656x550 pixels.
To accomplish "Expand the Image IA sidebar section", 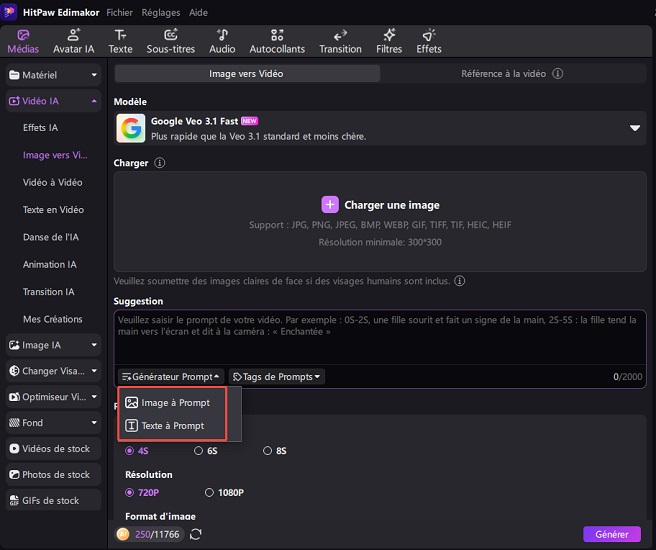I will click(53, 345).
